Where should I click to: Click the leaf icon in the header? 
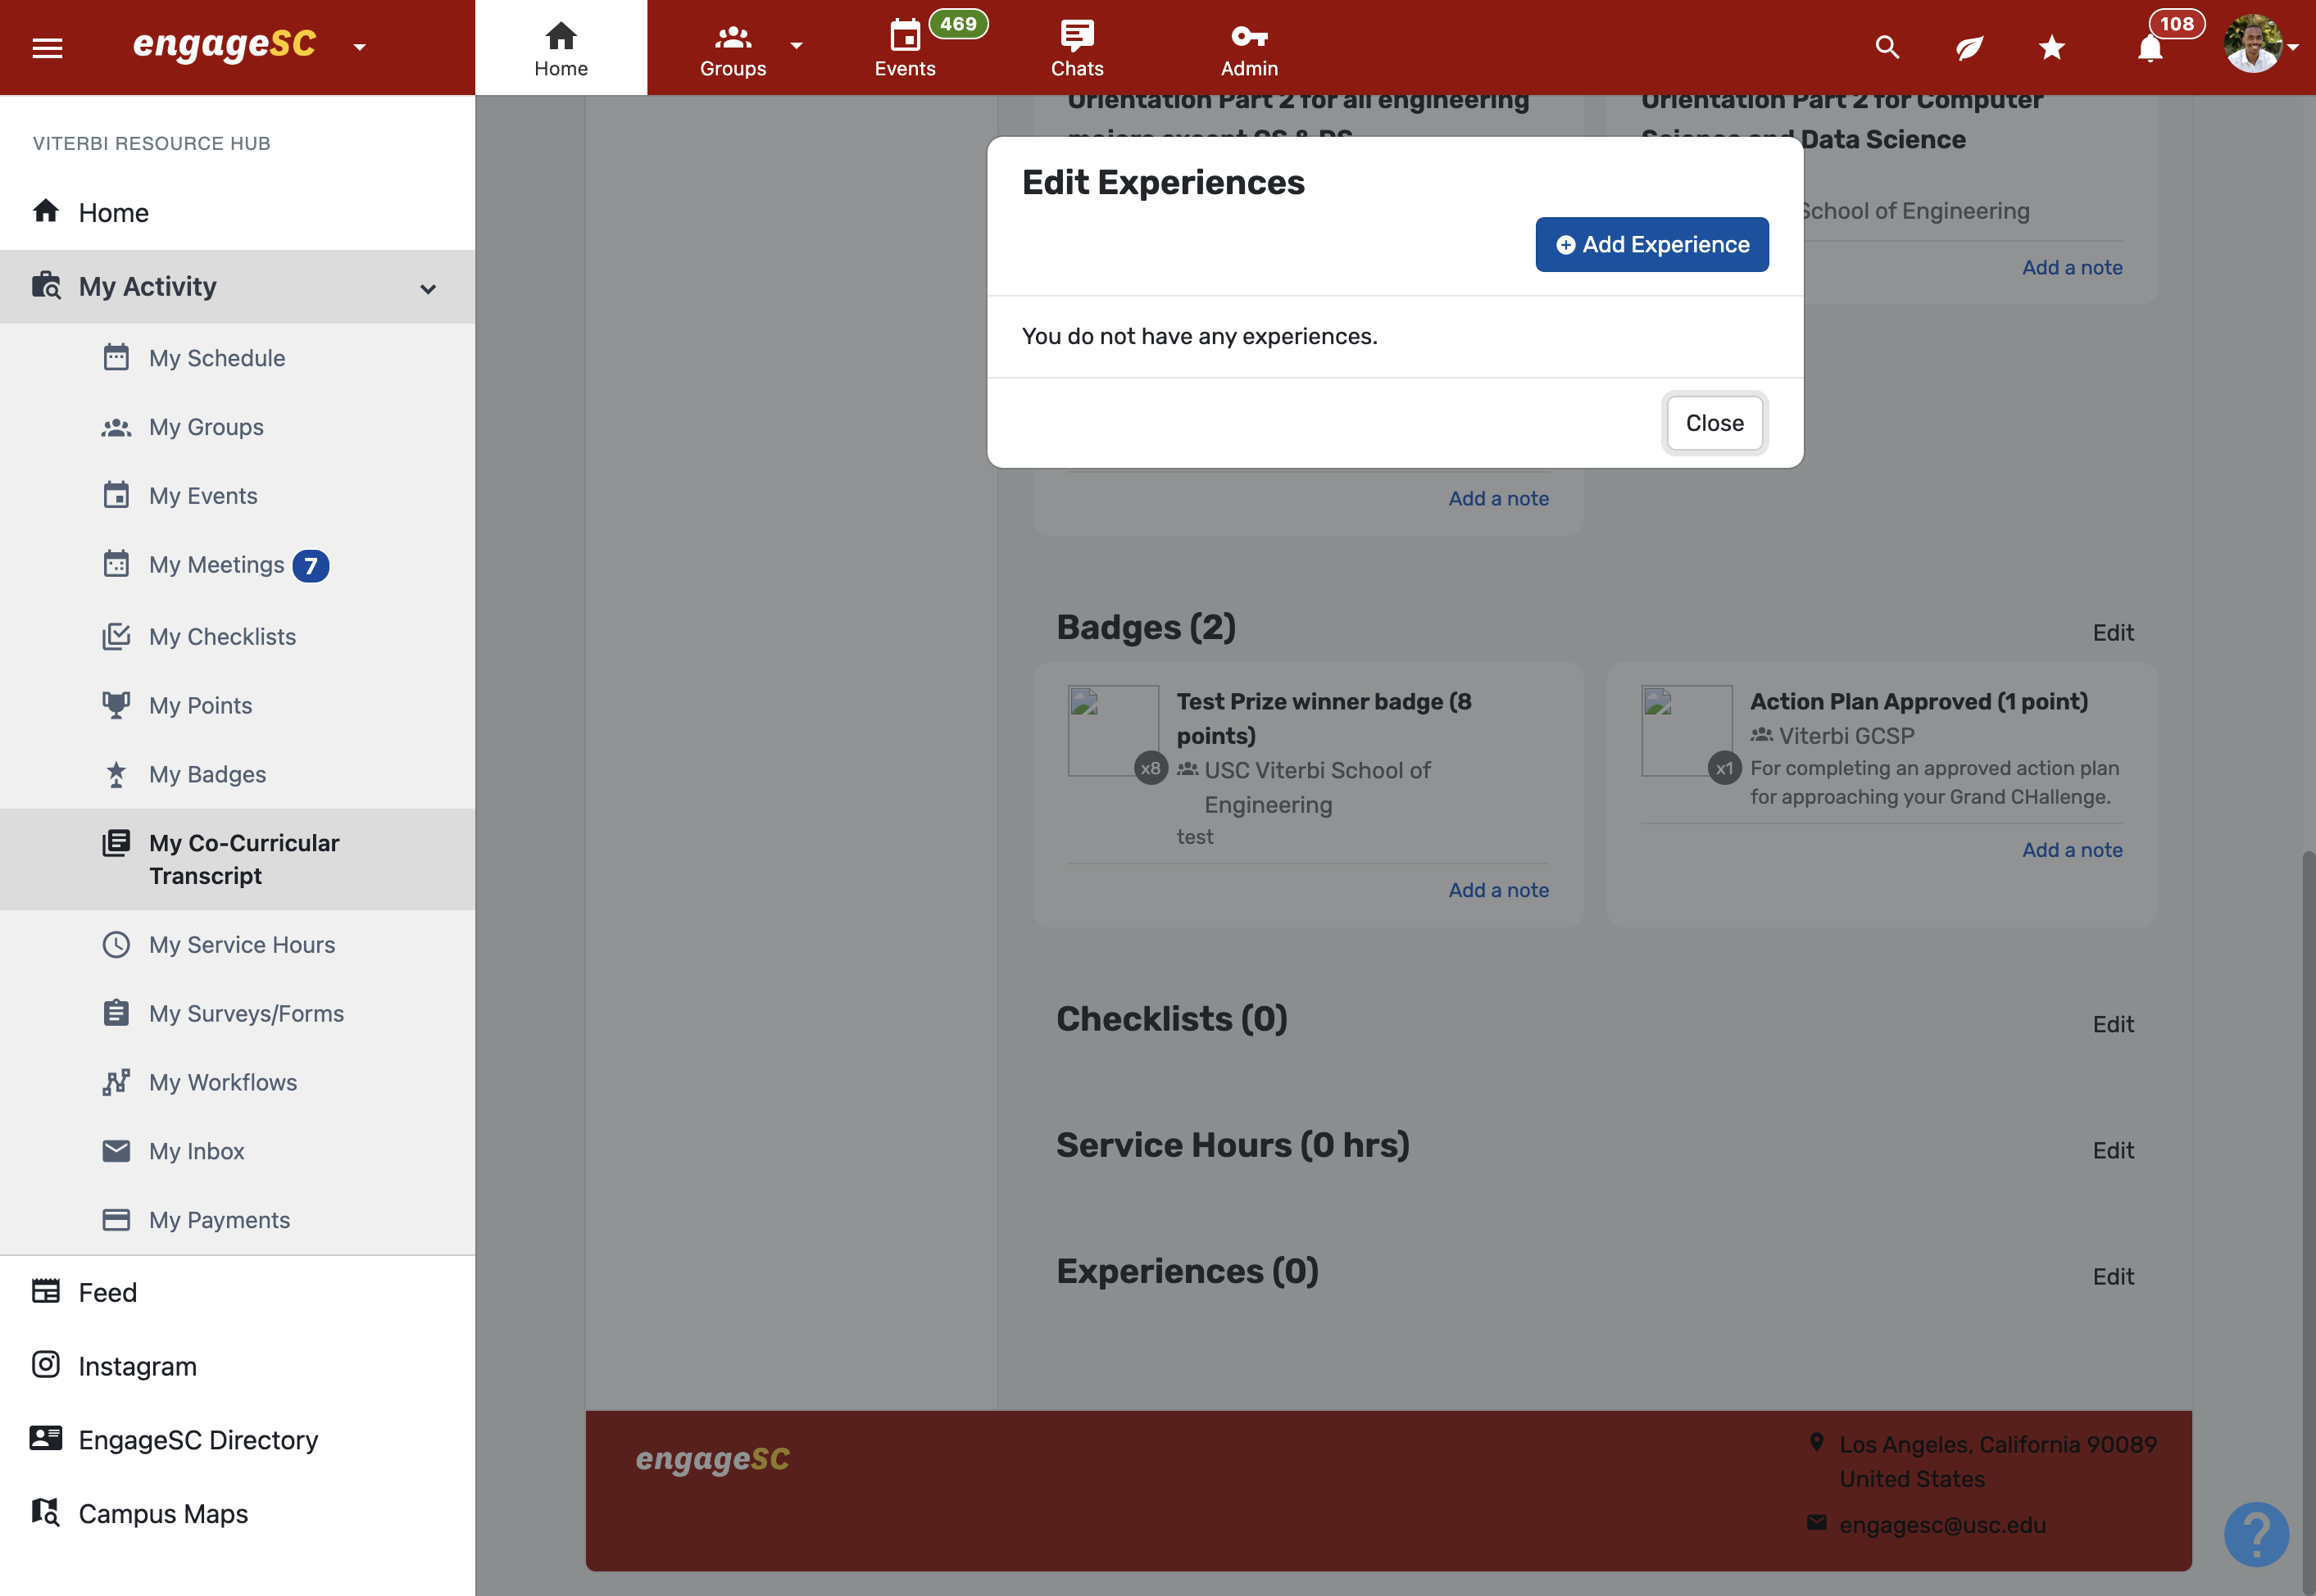pyautogui.click(x=1969, y=47)
